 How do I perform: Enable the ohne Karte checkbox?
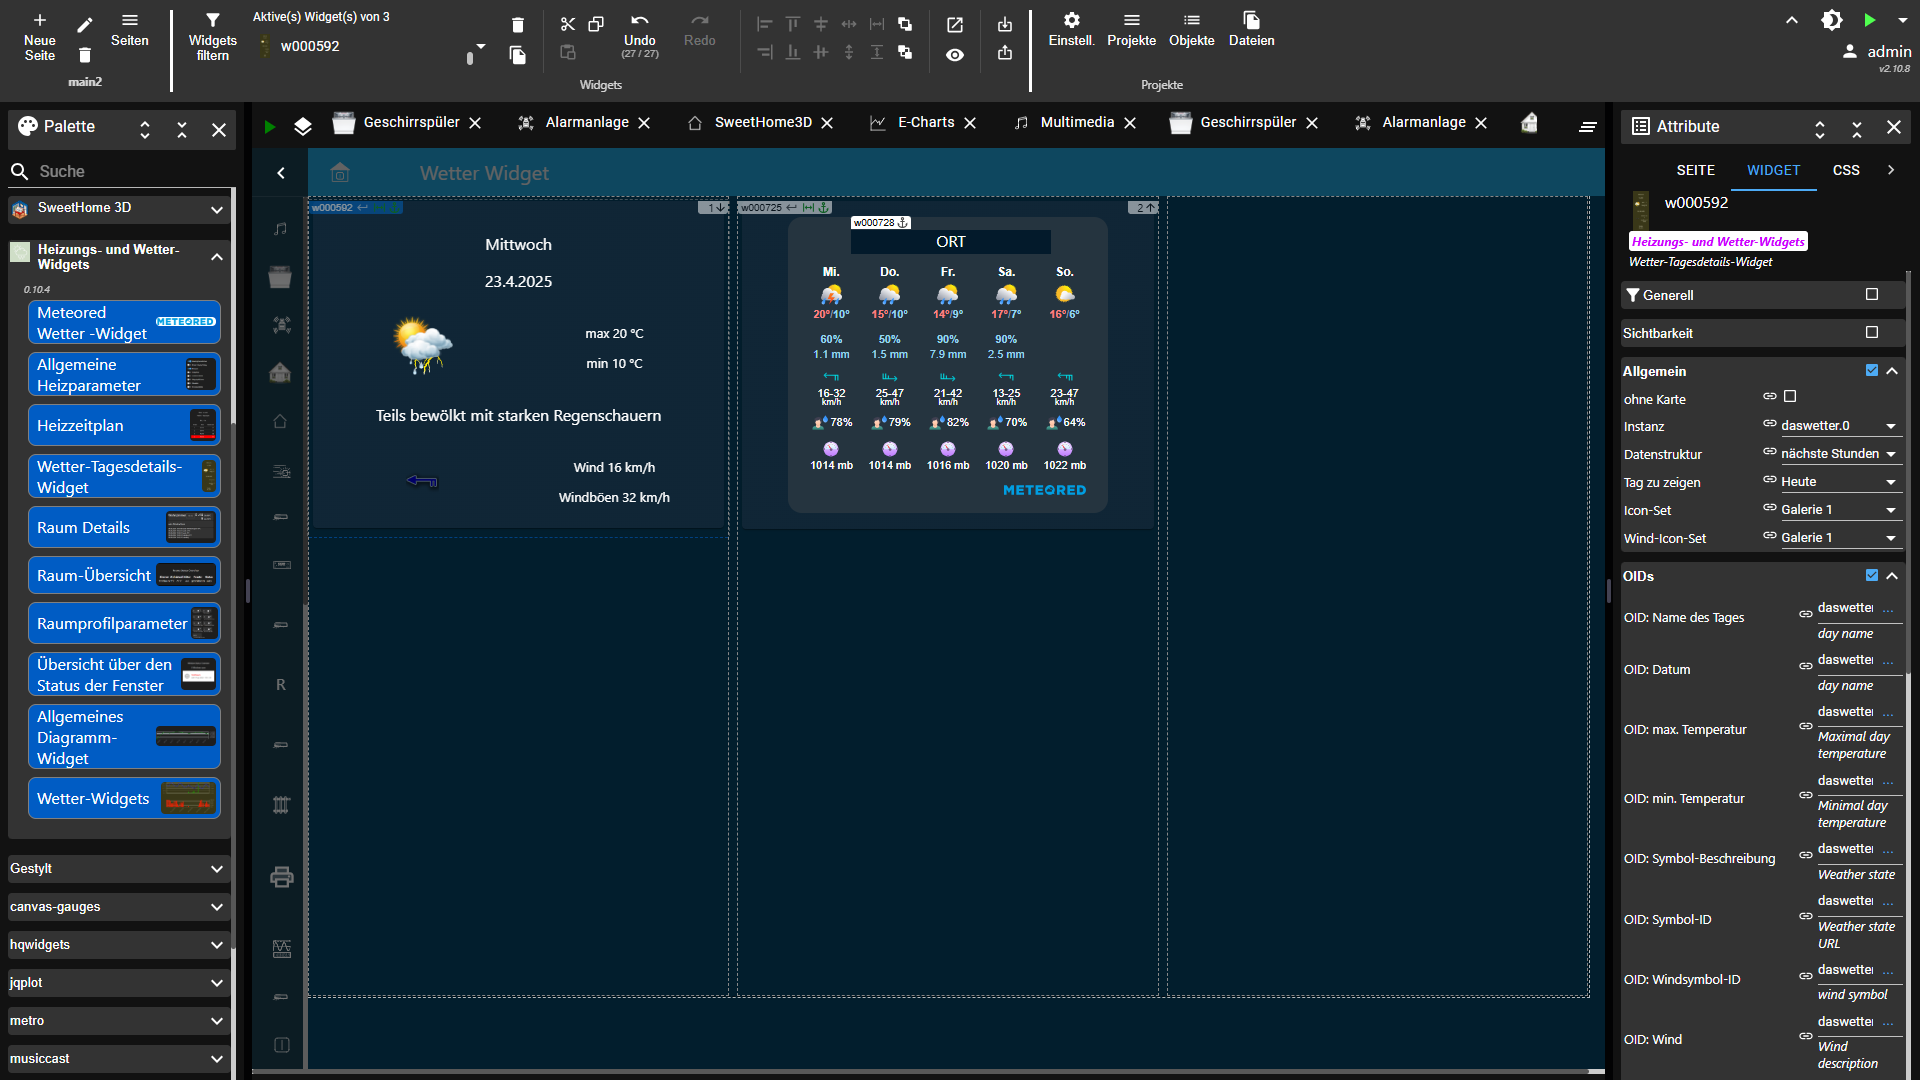[1790, 397]
